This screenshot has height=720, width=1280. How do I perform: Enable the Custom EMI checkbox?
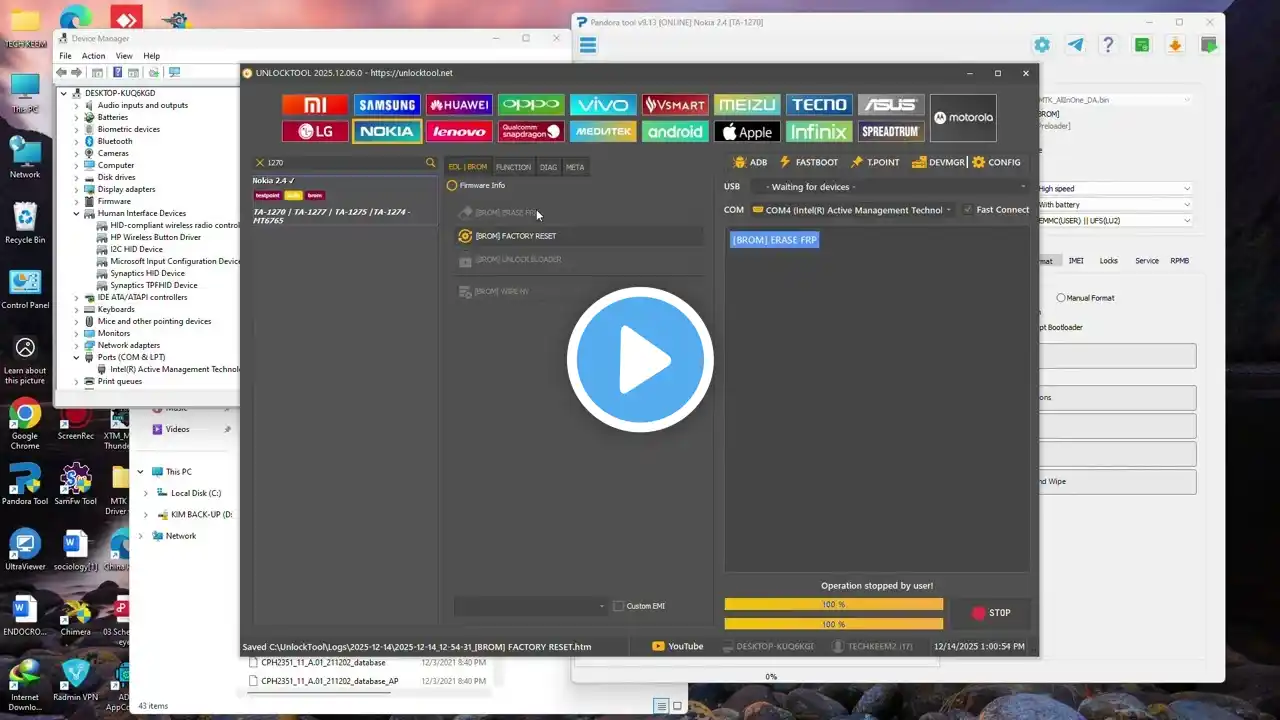point(618,606)
